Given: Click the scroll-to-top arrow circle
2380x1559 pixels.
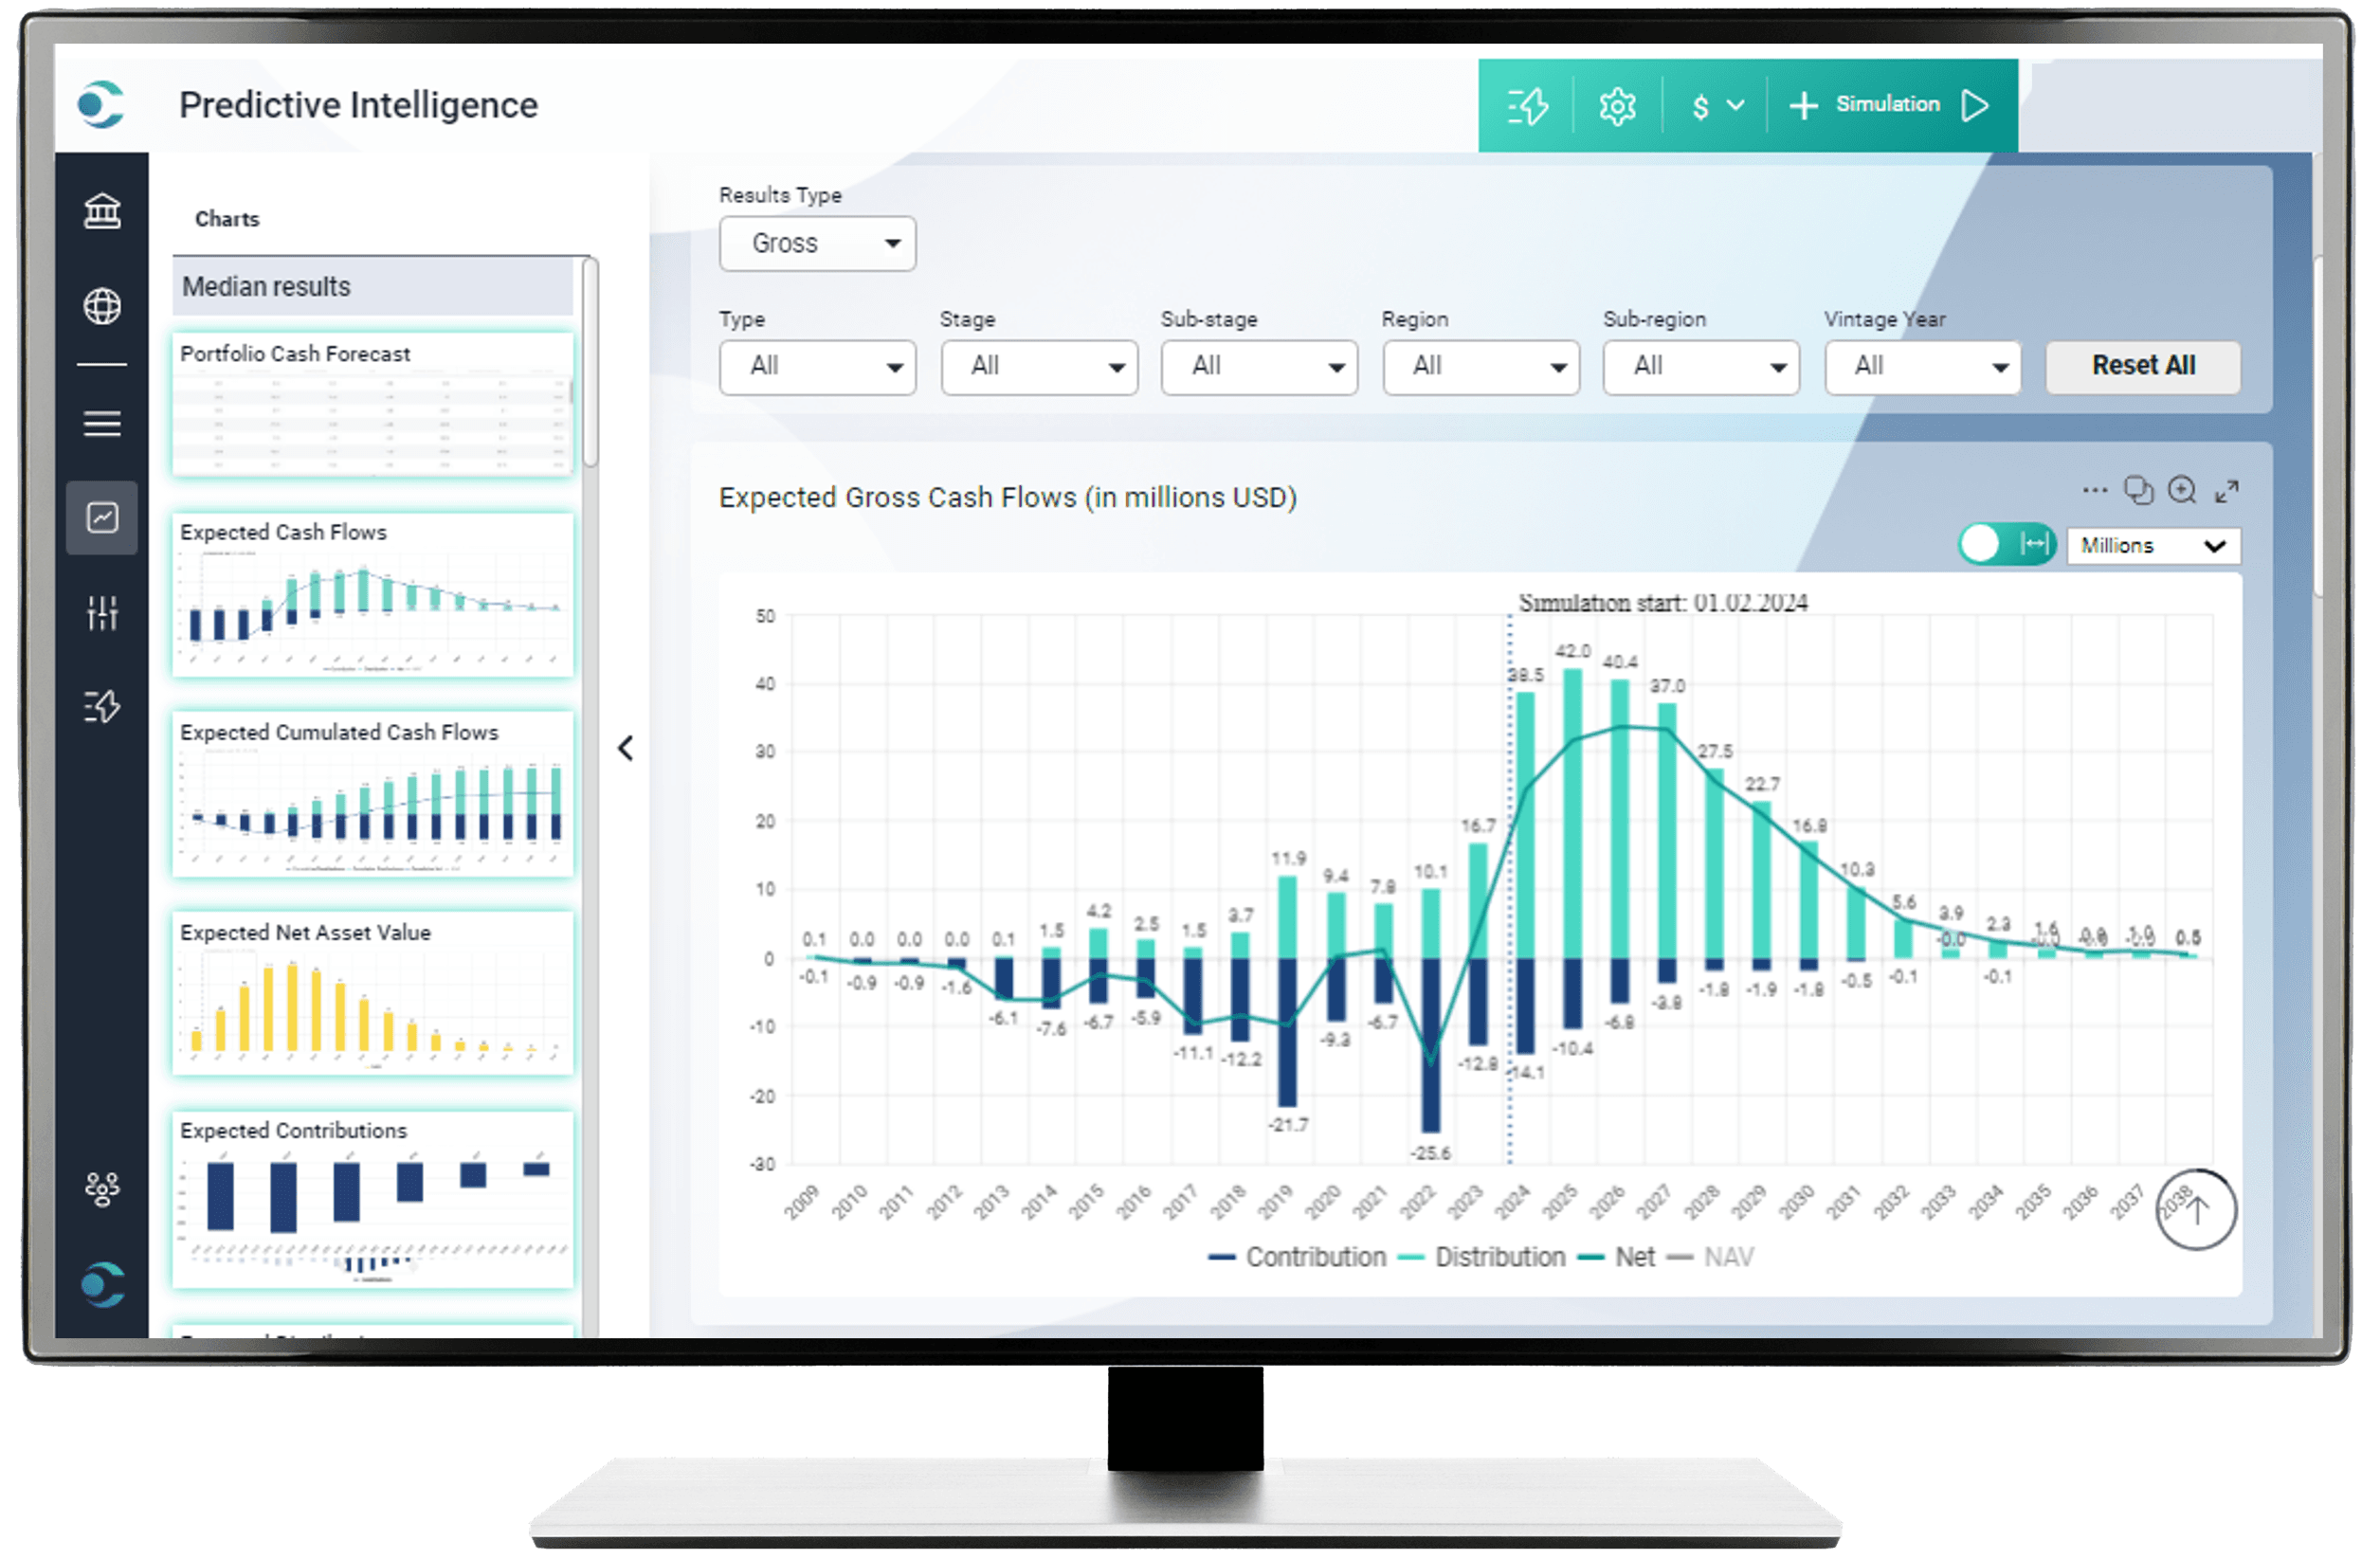Looking at the screenshot, I should point(2195,1210).
